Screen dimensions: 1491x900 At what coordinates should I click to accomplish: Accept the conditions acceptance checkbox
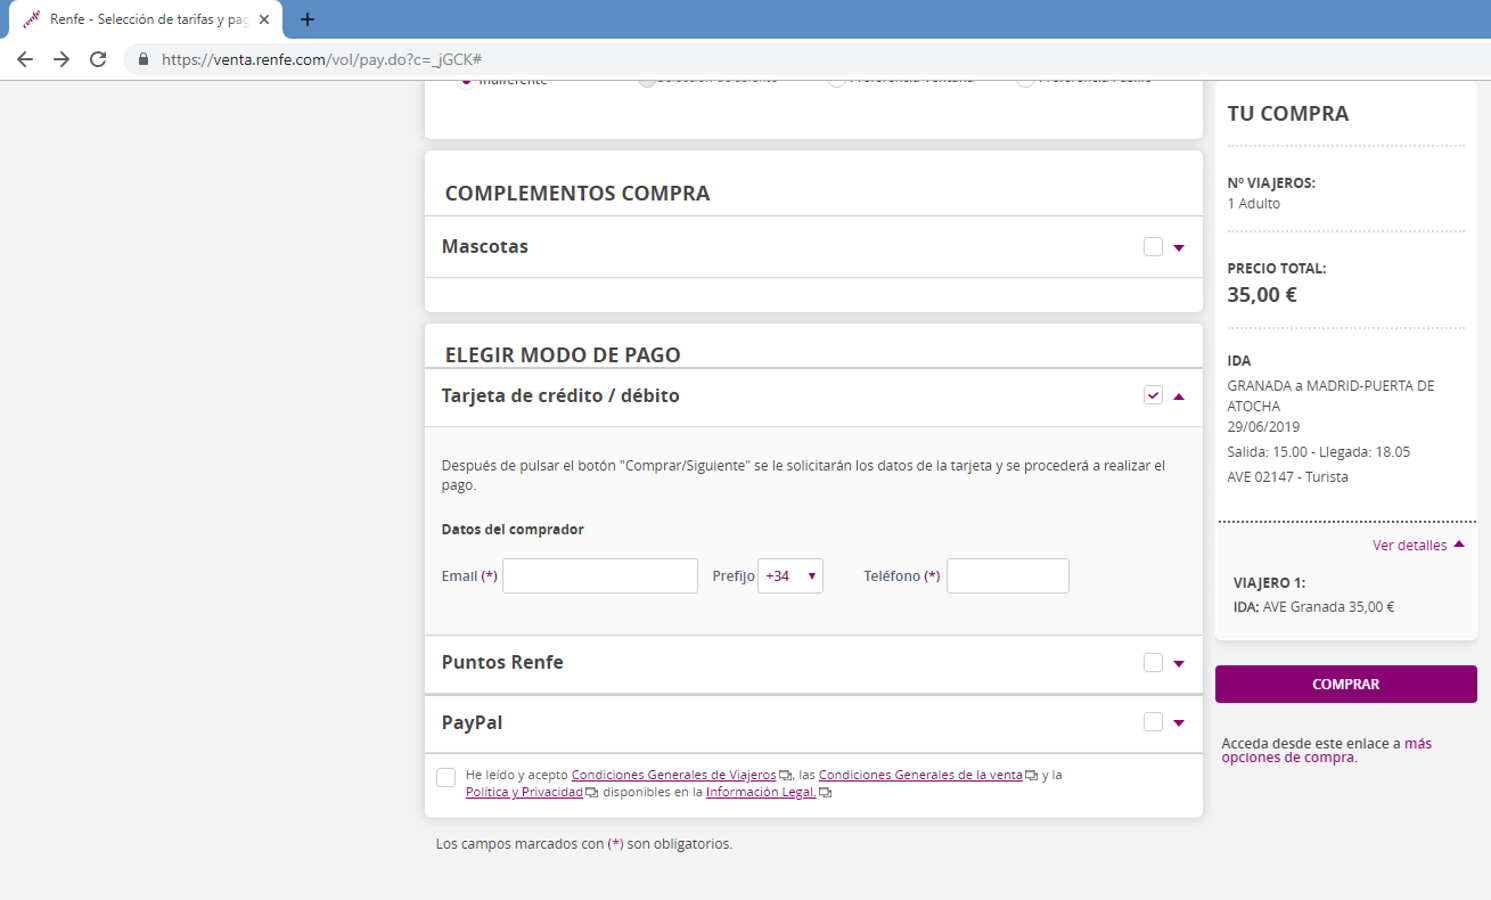445,777
